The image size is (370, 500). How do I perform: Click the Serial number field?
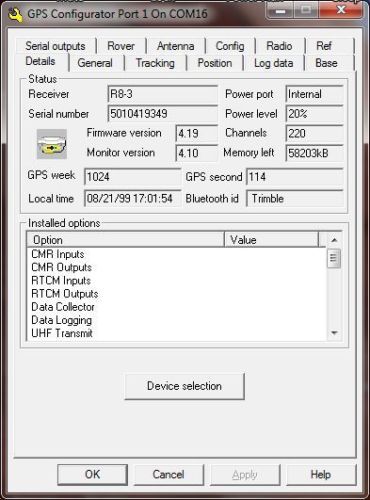tap(163, 114)
